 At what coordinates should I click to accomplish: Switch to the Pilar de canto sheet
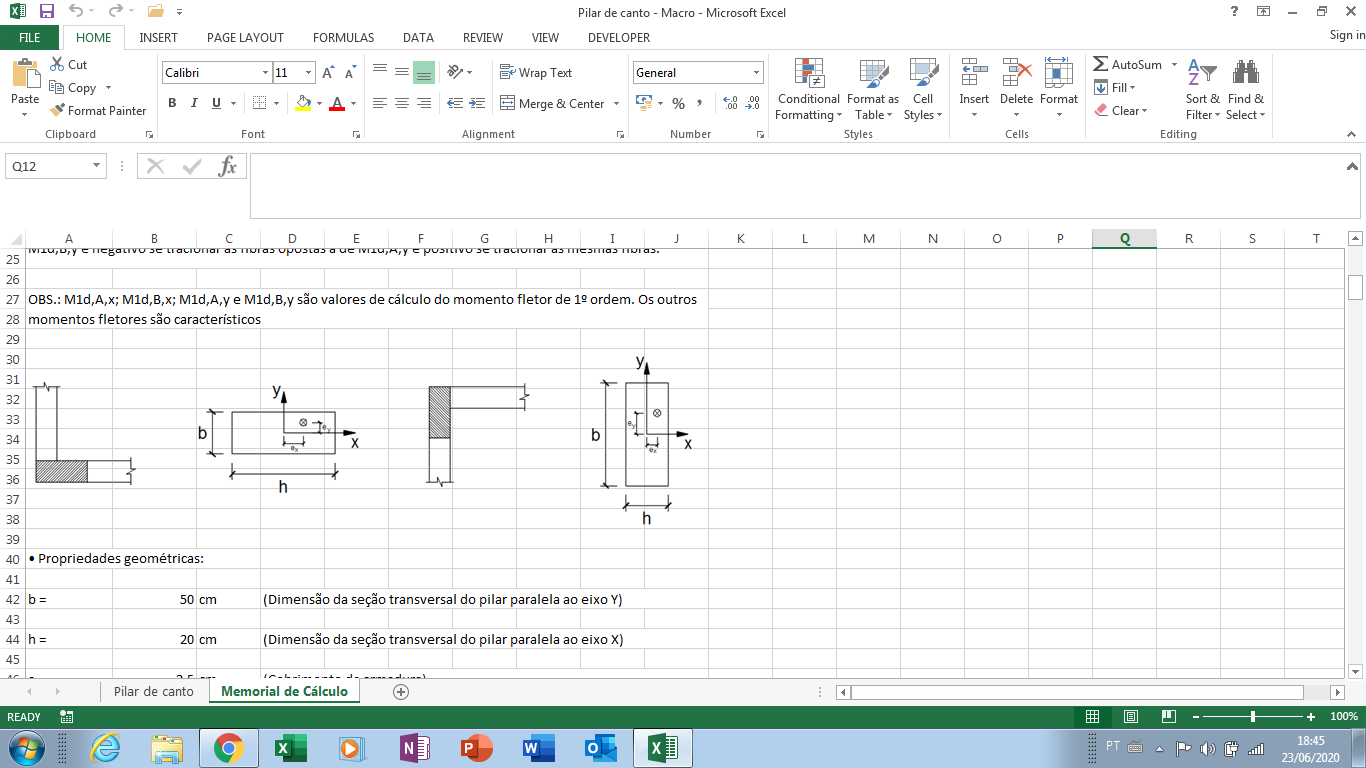tap(154, 691)
